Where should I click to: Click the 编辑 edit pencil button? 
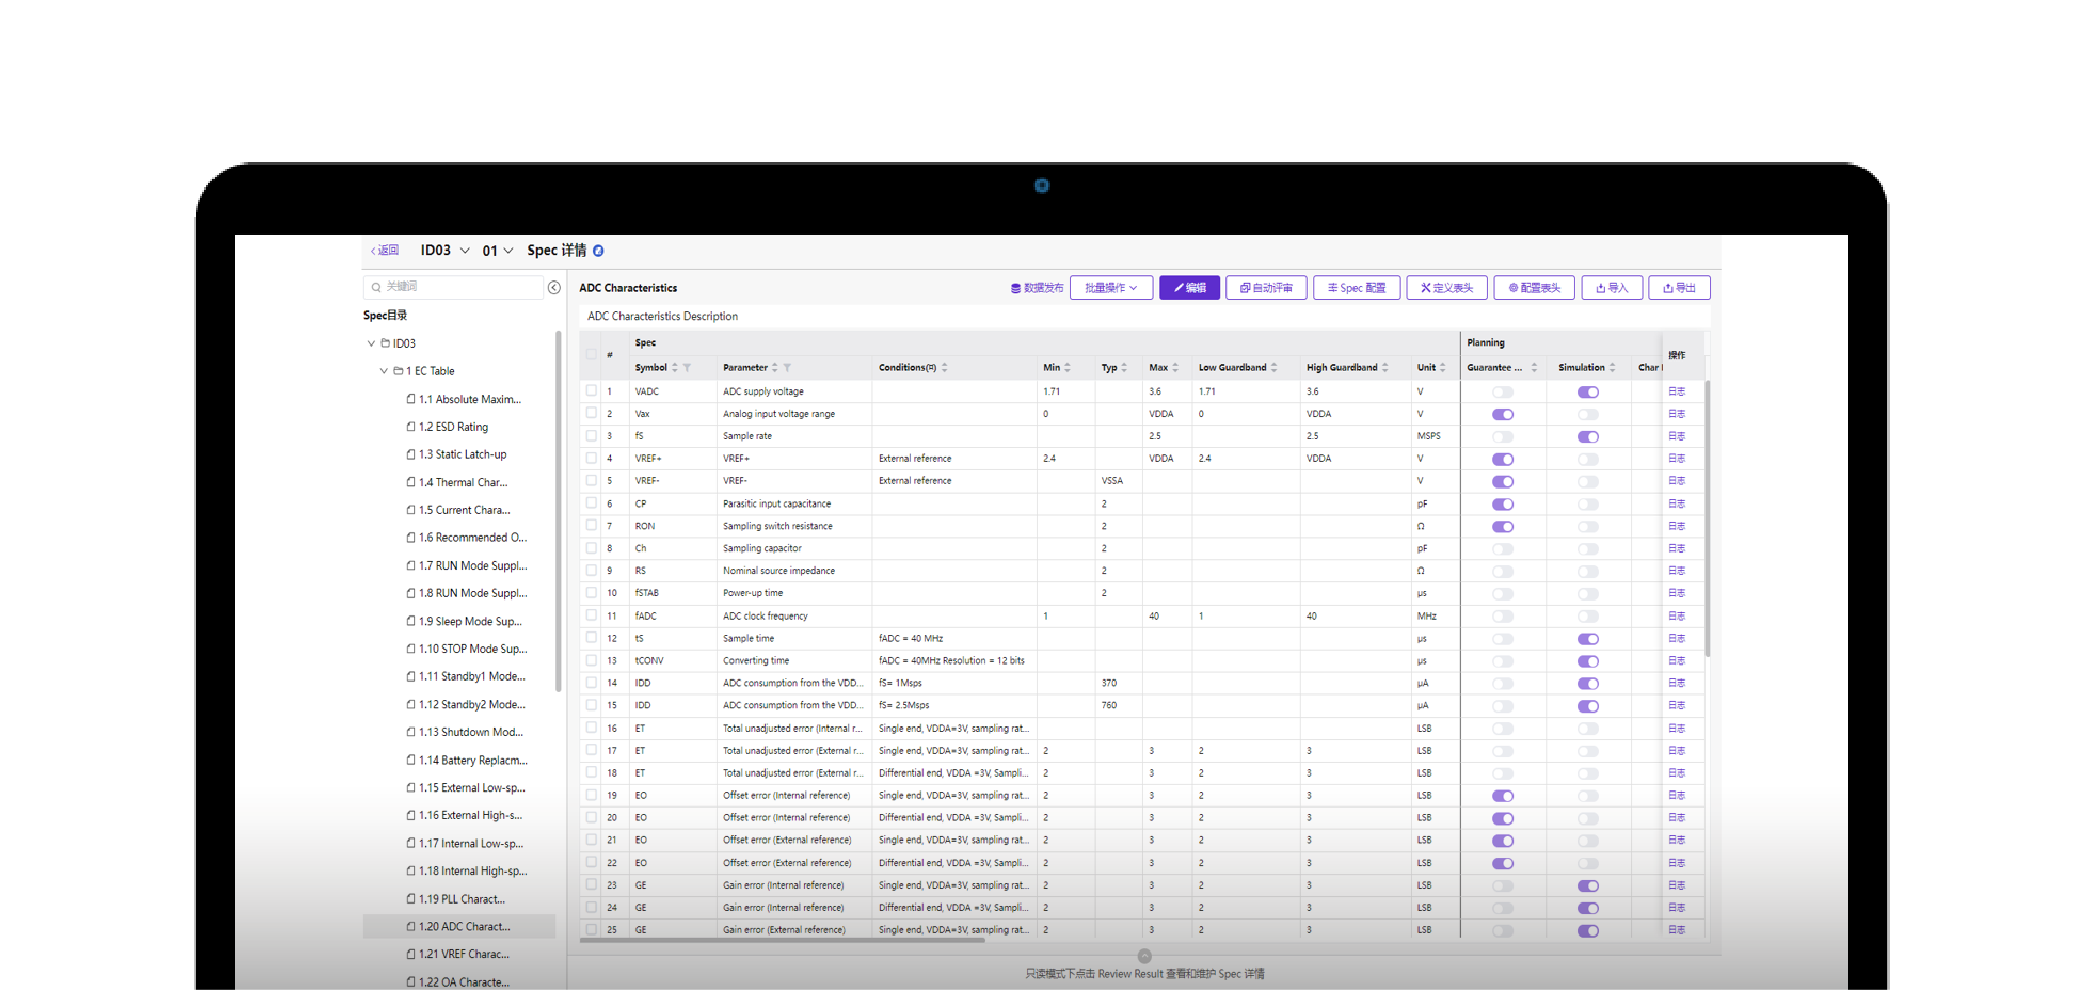[x=1189, y=288]
